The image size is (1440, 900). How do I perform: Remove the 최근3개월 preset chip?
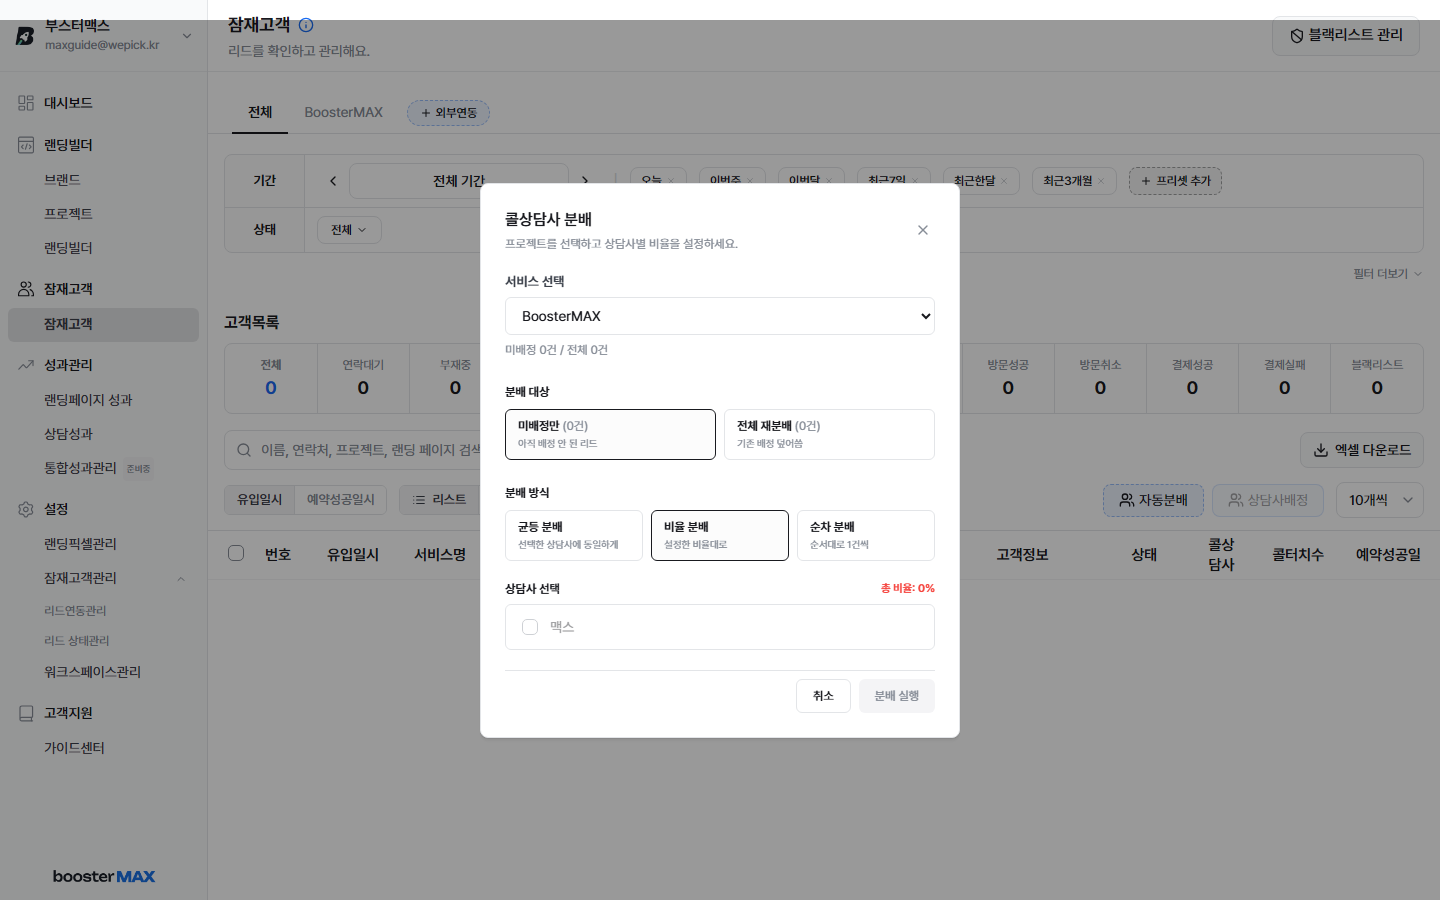pyautogui.click(x=1101, y=181)
